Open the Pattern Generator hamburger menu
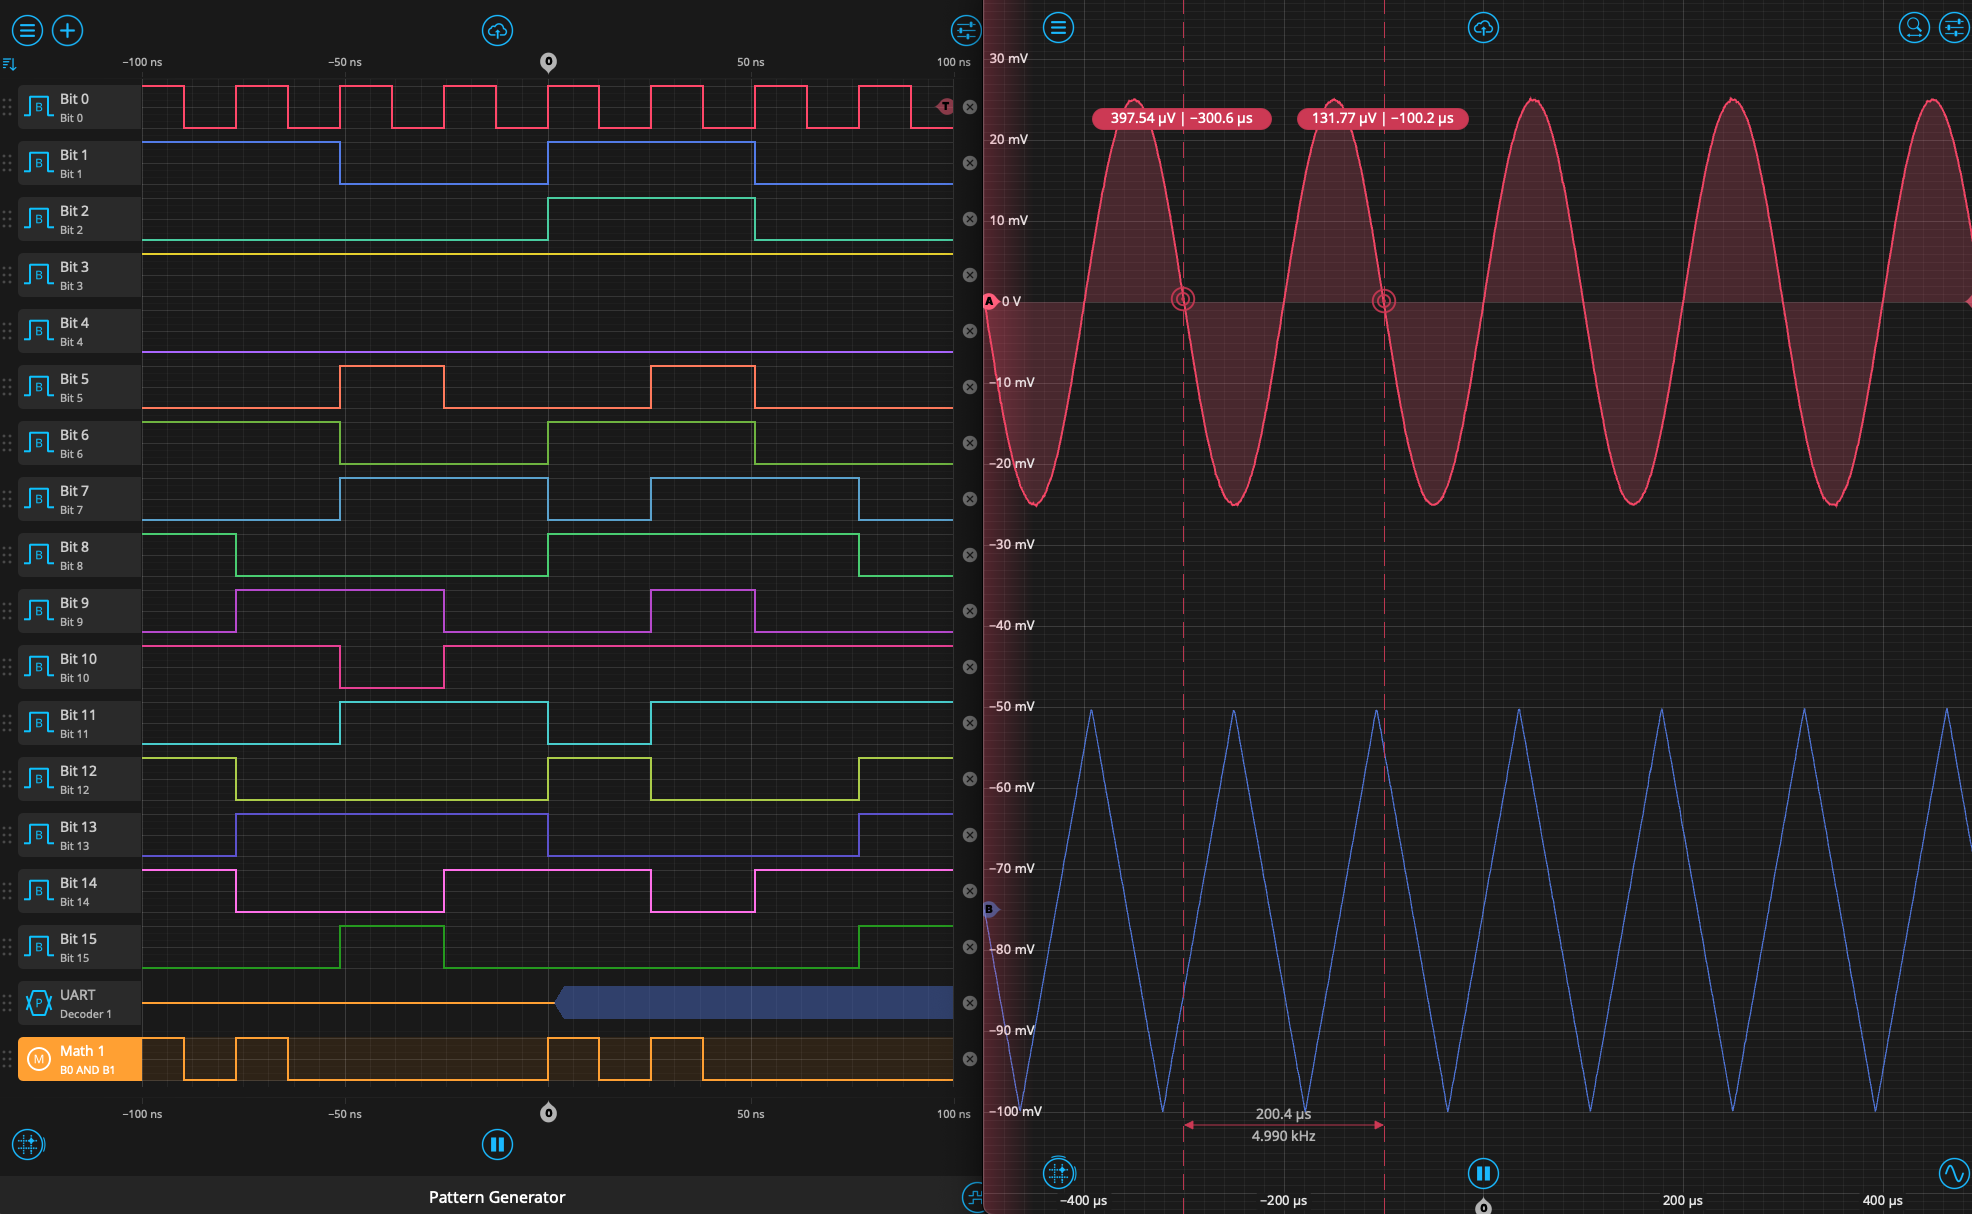Image resolution: width=1972 pixels, height=1214 pixels. tap(27, 30)
